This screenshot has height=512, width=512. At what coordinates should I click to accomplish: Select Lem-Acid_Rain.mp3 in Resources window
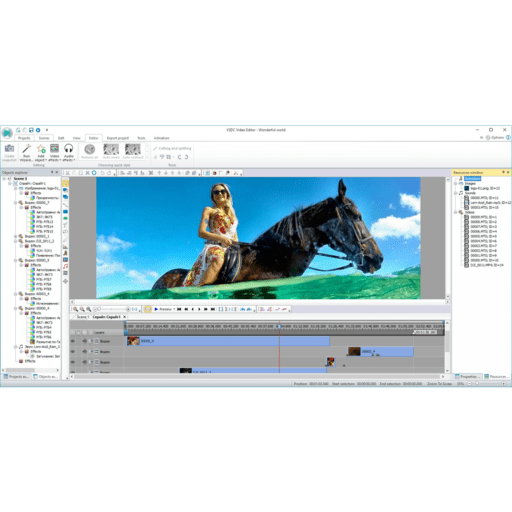pos(489,203)
